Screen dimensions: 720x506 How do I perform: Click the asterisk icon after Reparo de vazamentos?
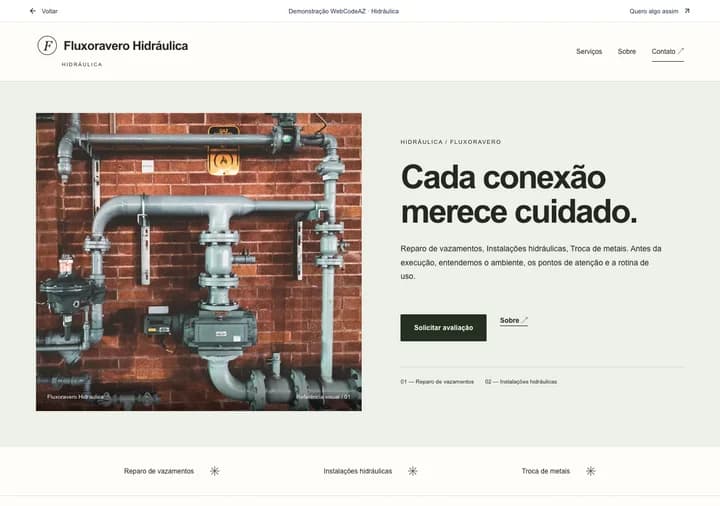(x=214, y=471)
